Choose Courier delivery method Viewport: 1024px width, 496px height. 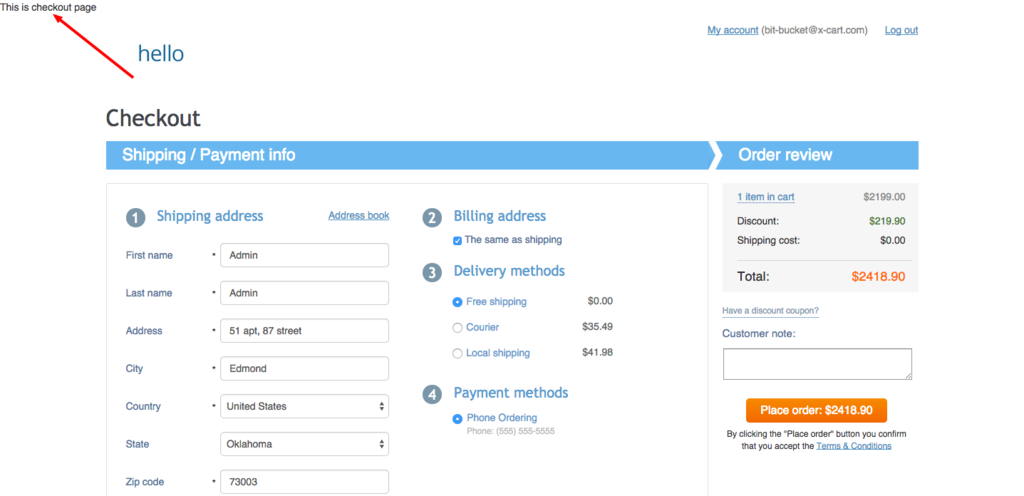(x=458, y=328)
